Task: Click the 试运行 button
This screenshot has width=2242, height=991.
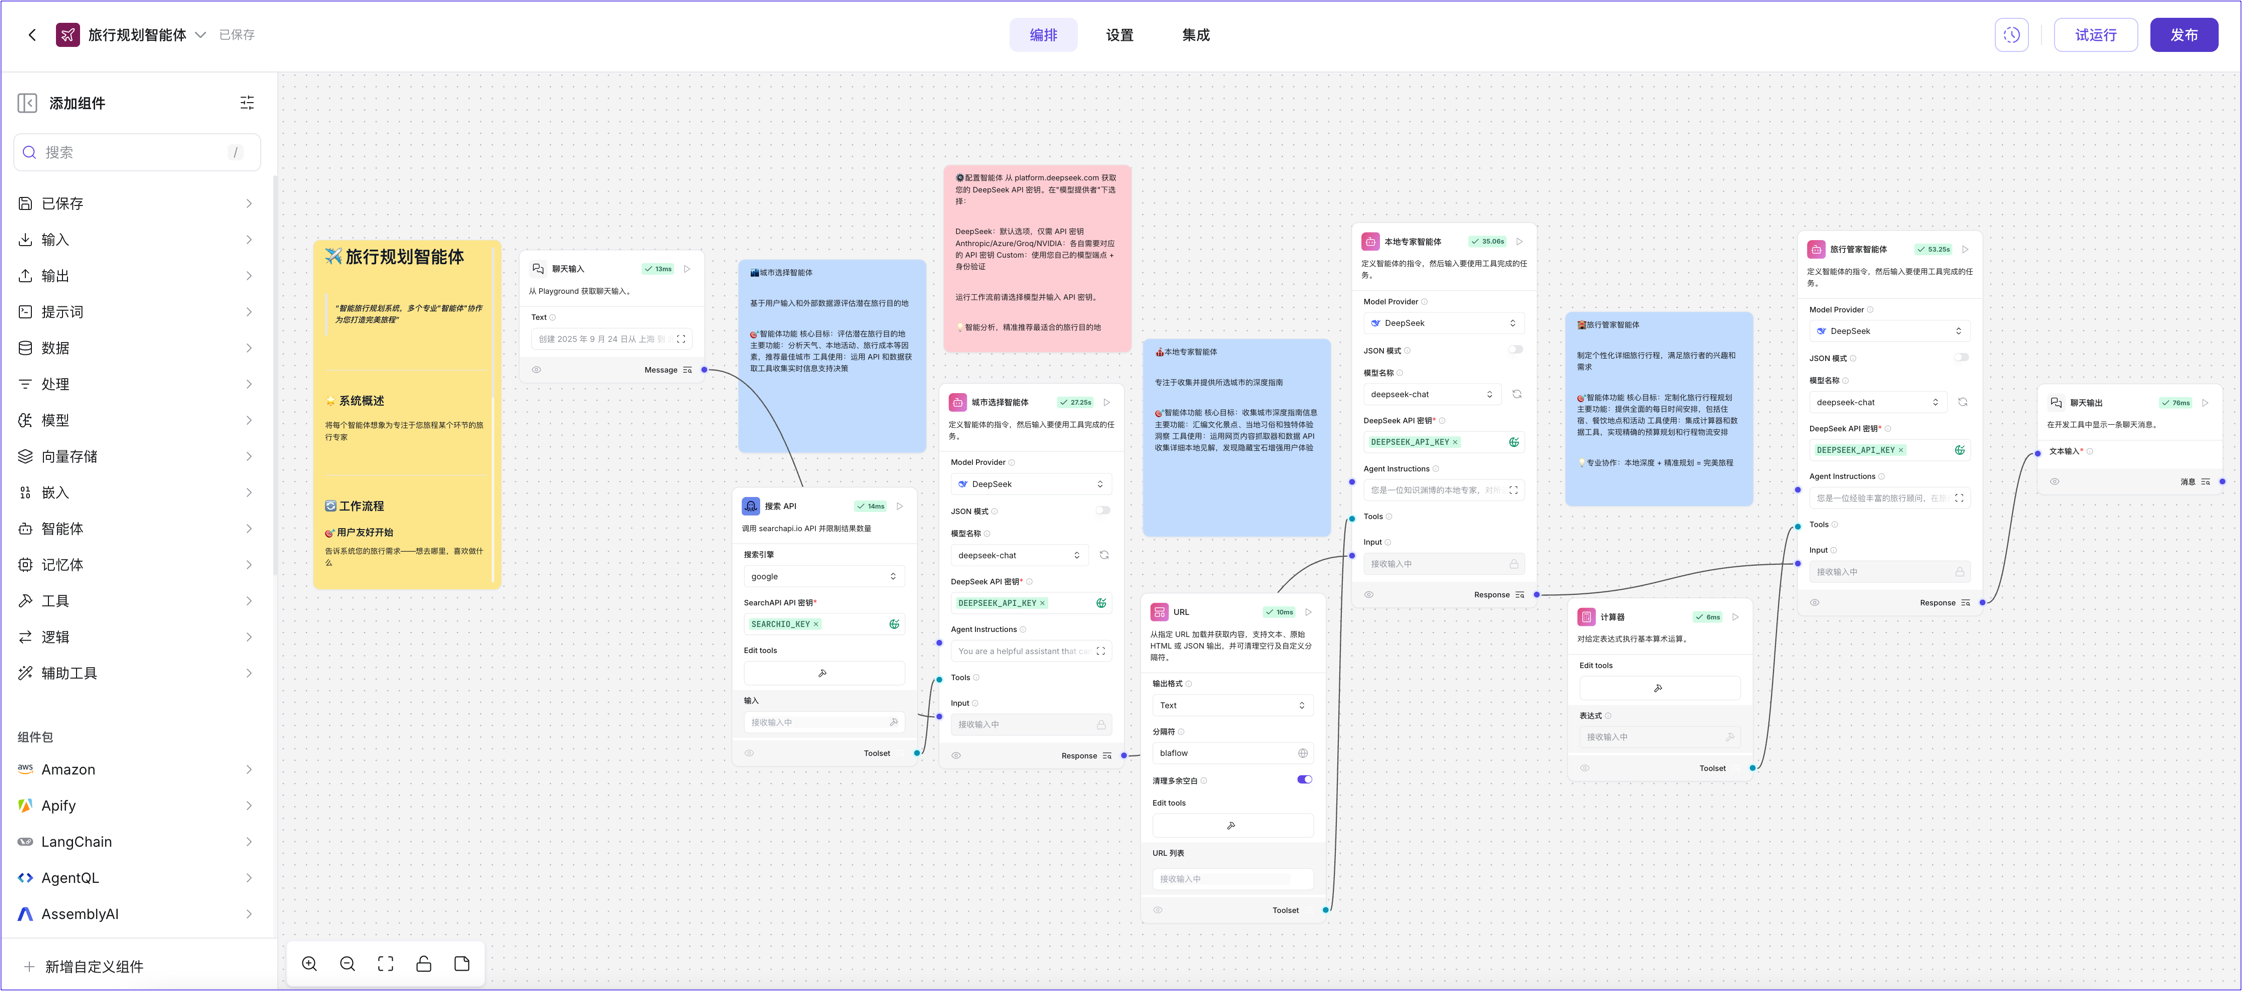Action: [x=2095, y=35]
